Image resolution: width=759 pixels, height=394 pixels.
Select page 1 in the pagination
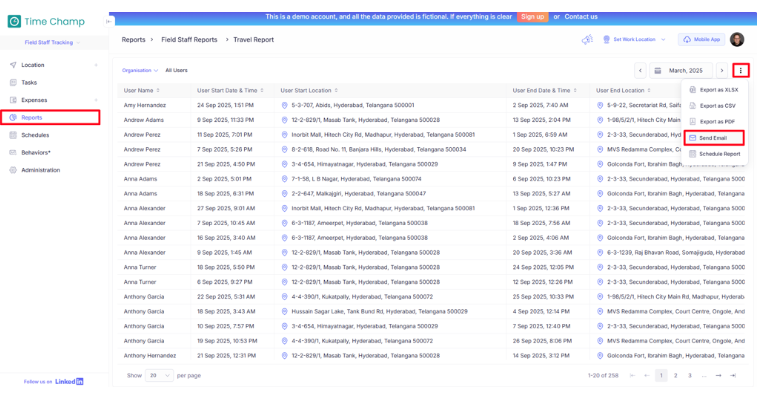click(x=661, y=376)
